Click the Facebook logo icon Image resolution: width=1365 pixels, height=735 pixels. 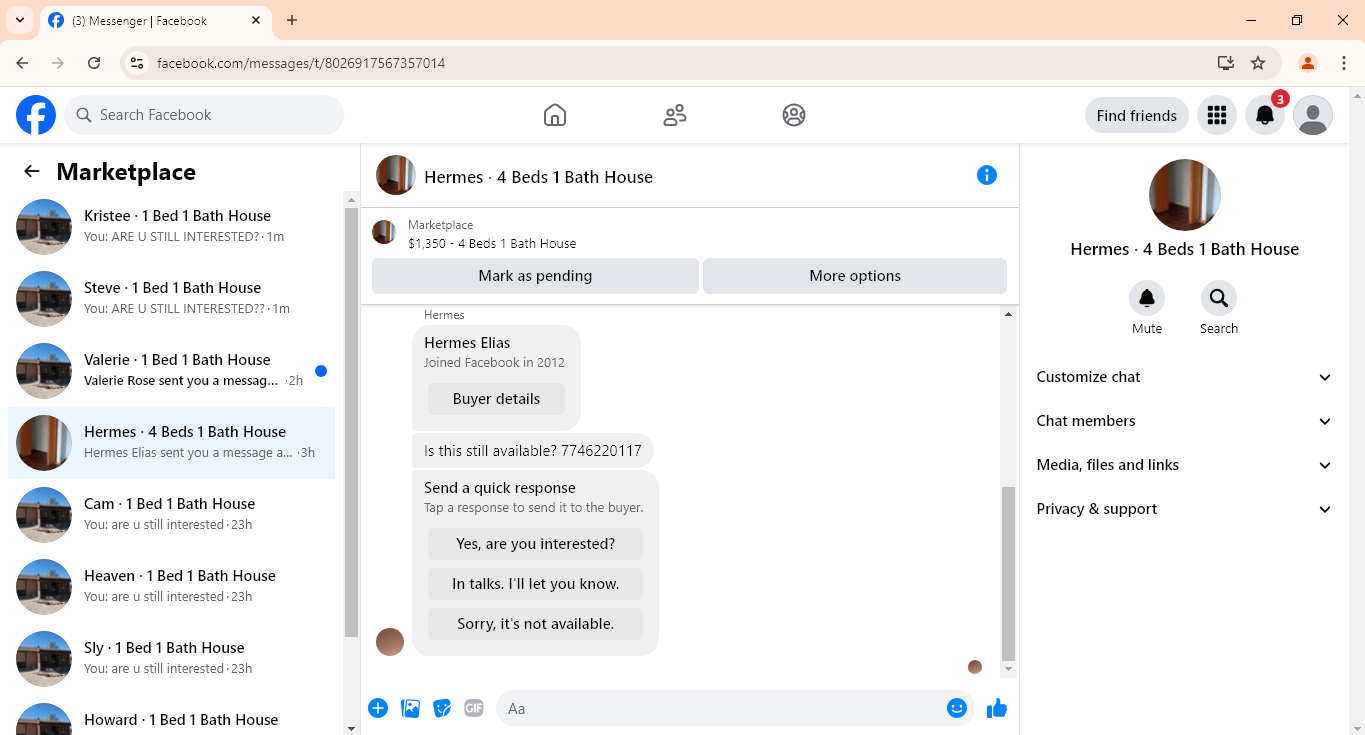pyautogui.click(x=36, y=115)
